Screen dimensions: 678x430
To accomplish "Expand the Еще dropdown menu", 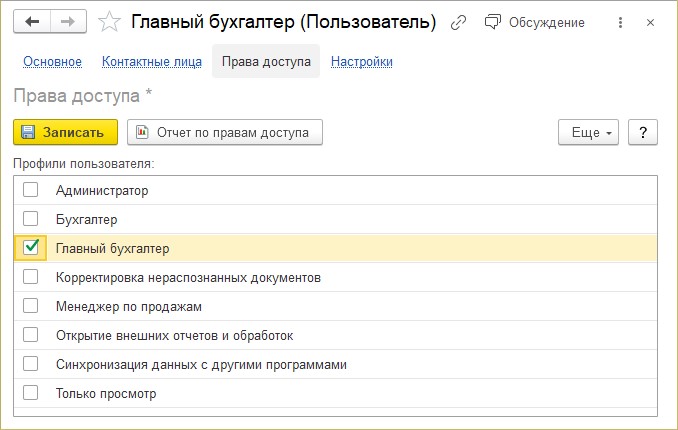I will pyautogui.click(x=588, y=132).
